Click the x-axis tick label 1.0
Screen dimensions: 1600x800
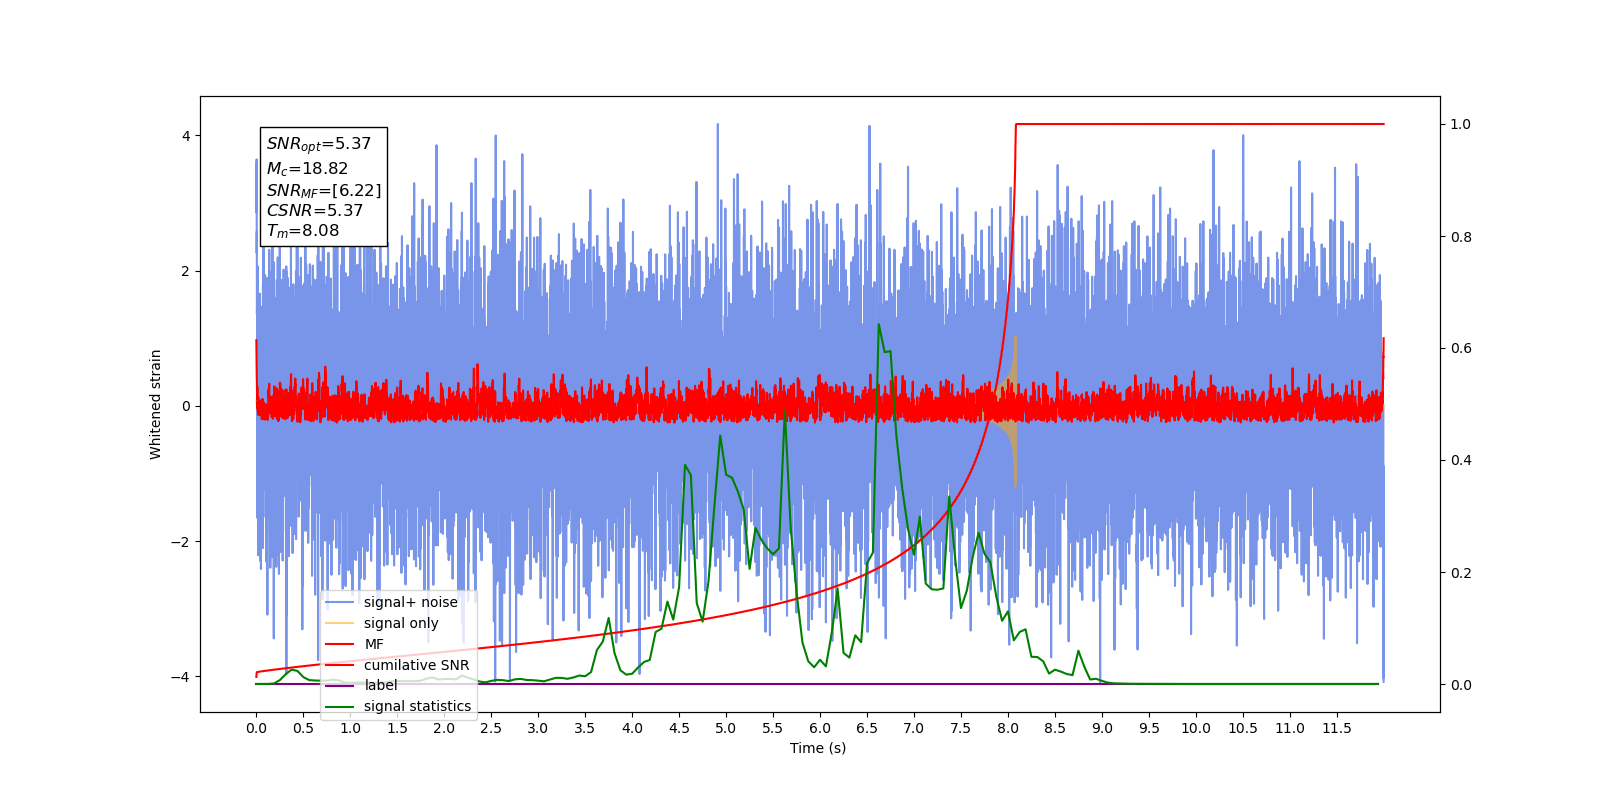click(350, 728)
